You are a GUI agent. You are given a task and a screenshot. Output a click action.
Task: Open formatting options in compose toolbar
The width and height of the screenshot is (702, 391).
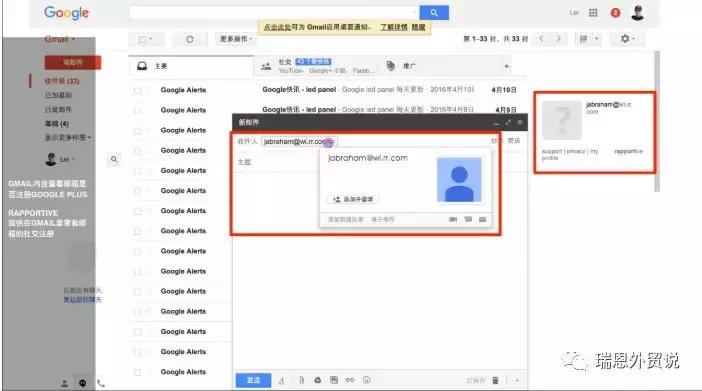pyautogui.click(x=281, y=380)
